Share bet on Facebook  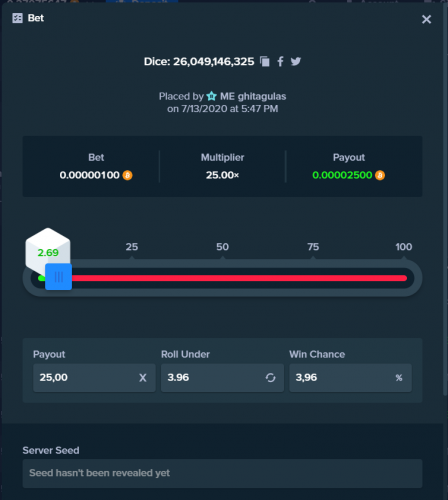[x=280, y=61]
